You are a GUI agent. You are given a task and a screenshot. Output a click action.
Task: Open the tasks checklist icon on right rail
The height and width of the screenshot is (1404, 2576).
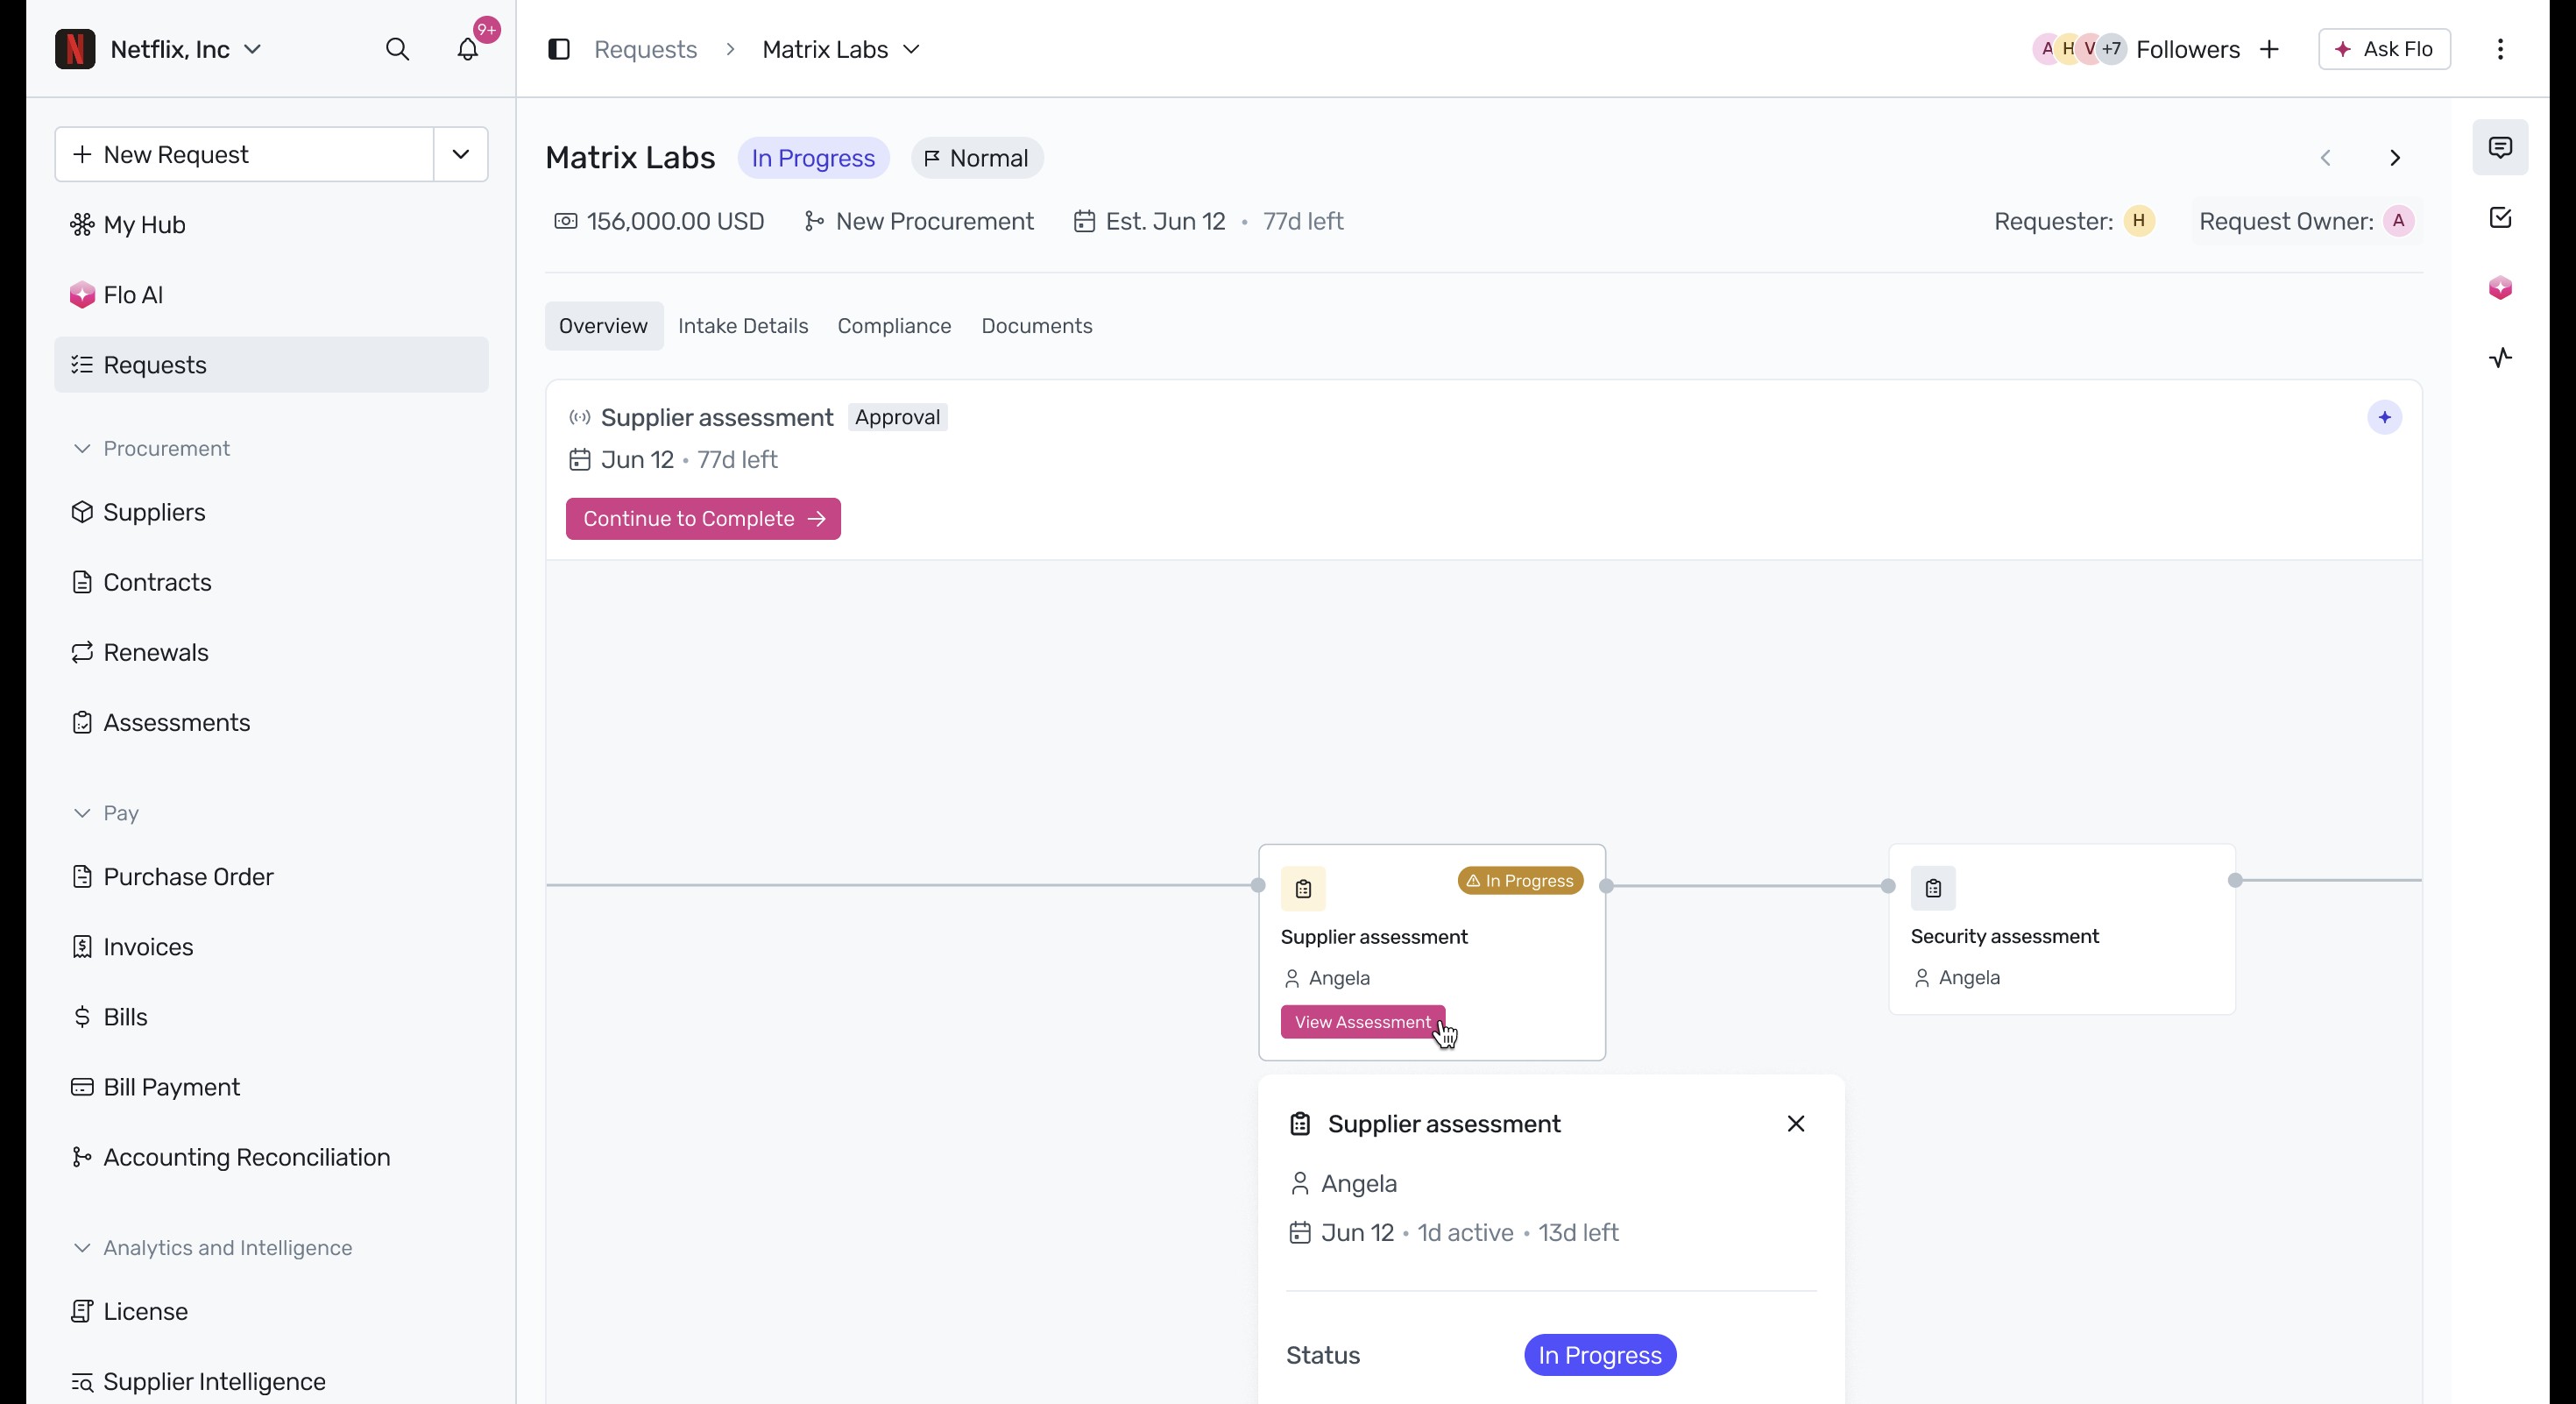[x=2500, y=218]
